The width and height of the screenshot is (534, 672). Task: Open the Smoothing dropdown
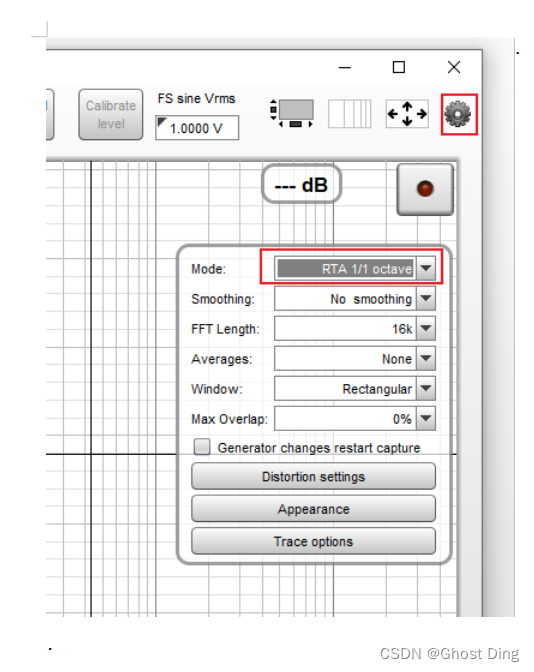pyautogui.click(x=355, y=299)
